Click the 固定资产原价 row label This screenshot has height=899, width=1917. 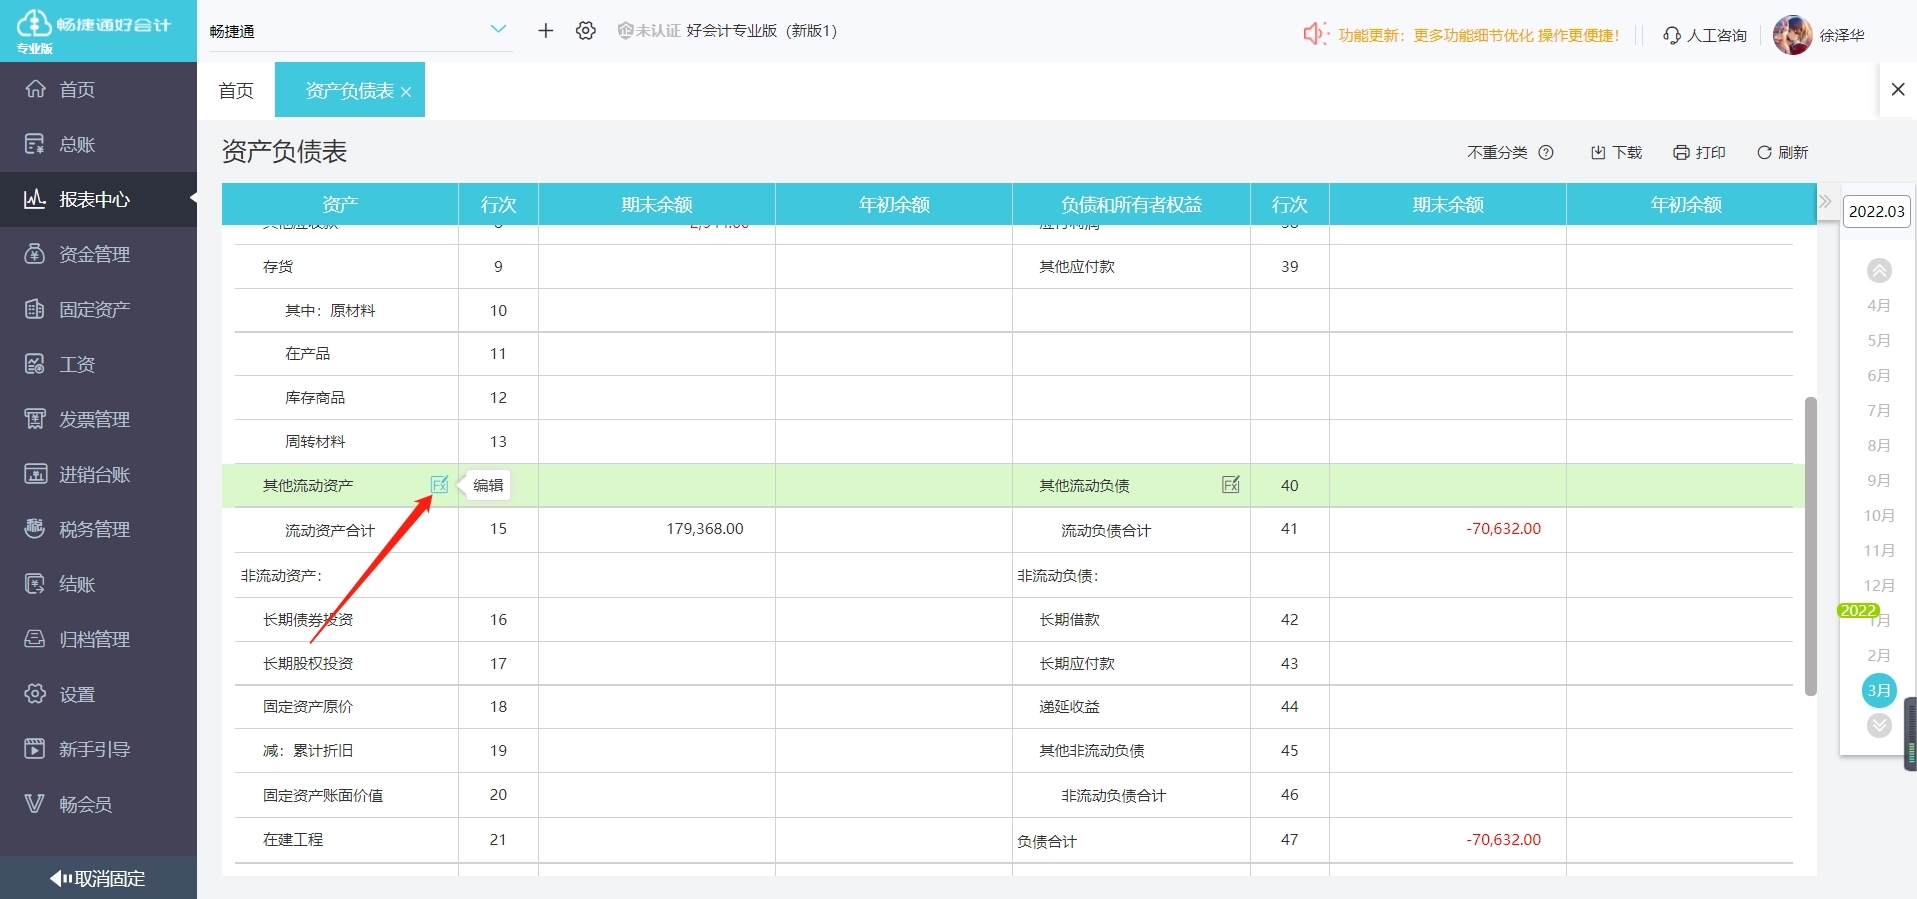pos(308,706)
